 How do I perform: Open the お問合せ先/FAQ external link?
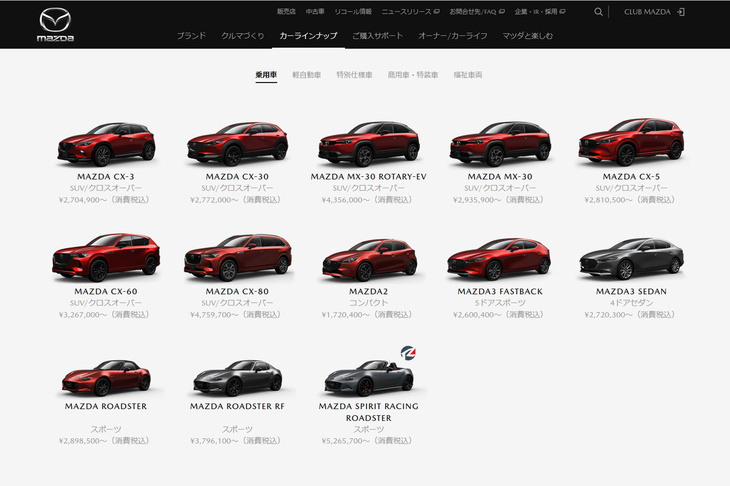478,12
